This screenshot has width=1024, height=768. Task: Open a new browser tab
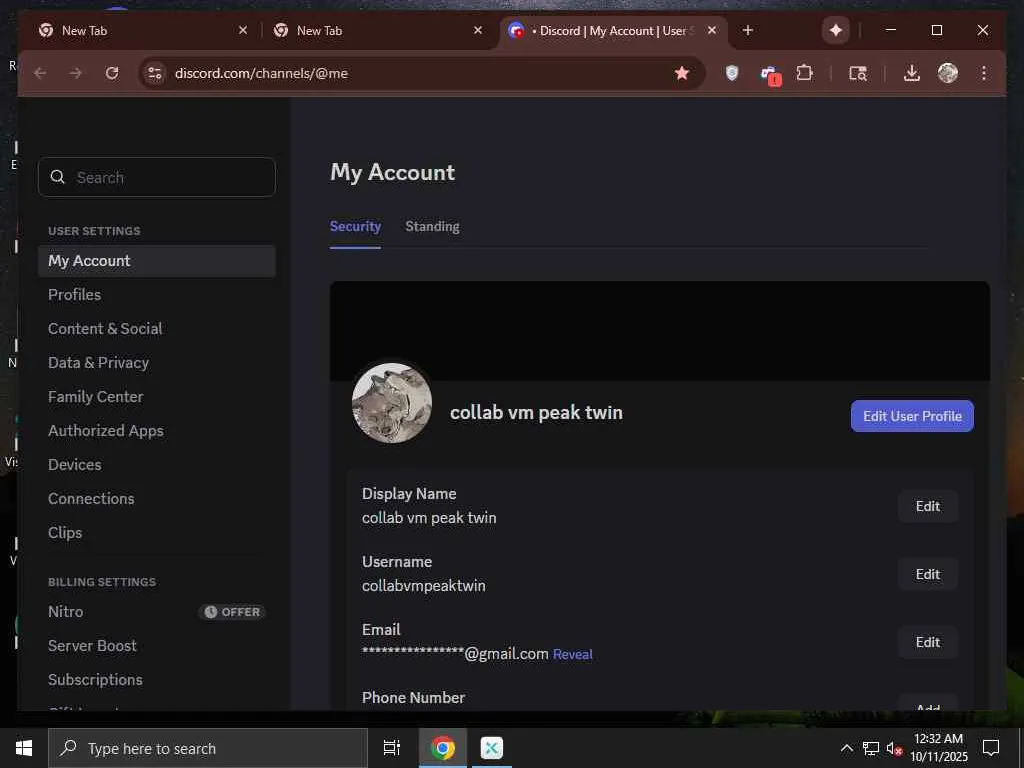(748, 30)
